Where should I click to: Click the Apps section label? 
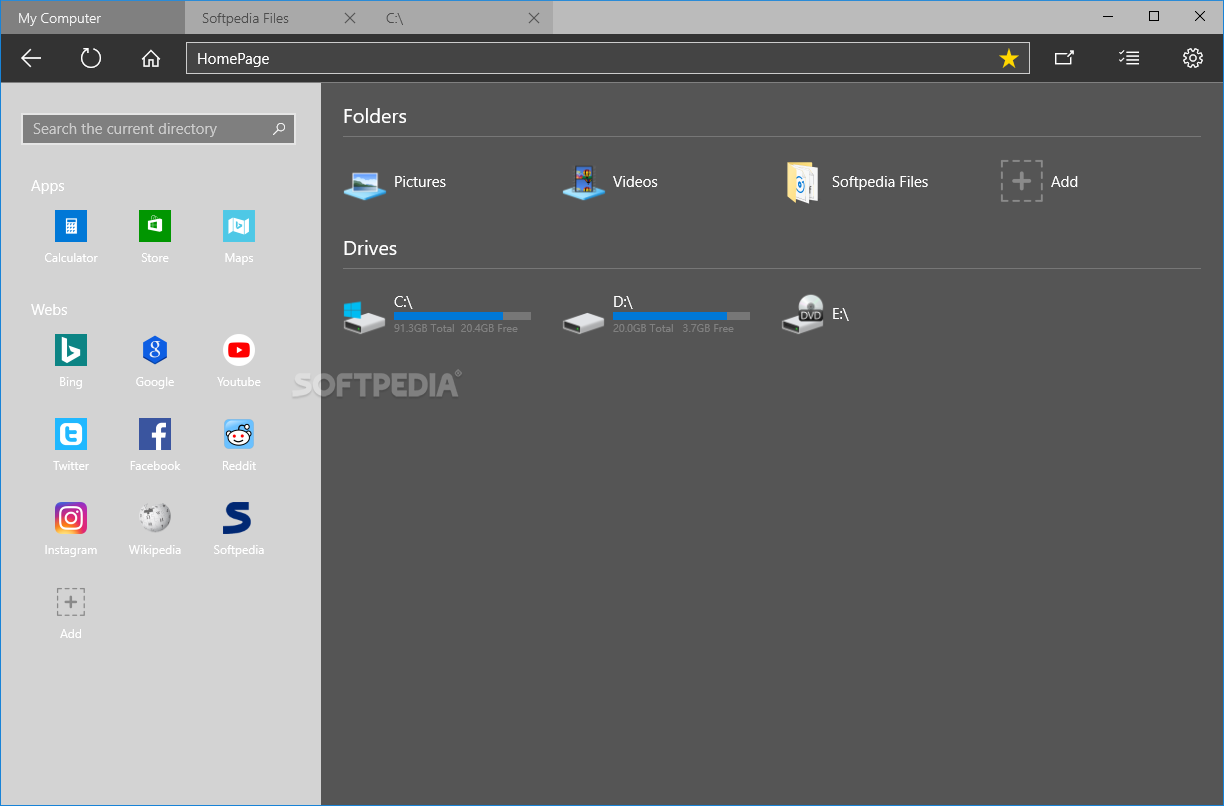point(48,186)
